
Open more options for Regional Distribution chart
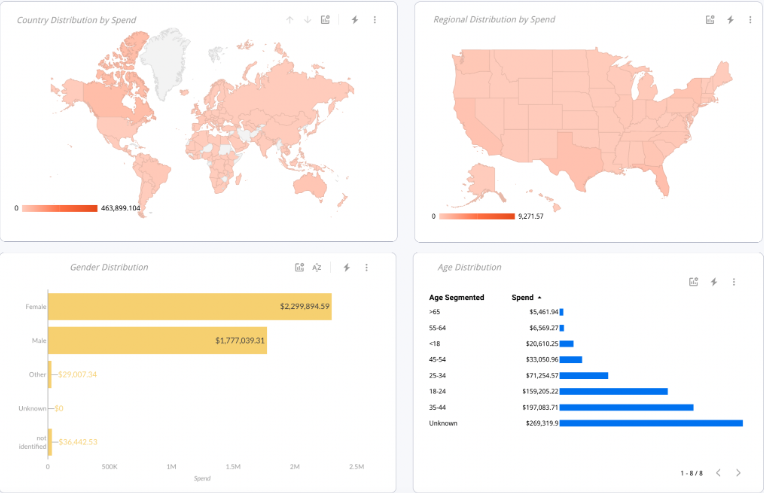click(x=749, y=20)
